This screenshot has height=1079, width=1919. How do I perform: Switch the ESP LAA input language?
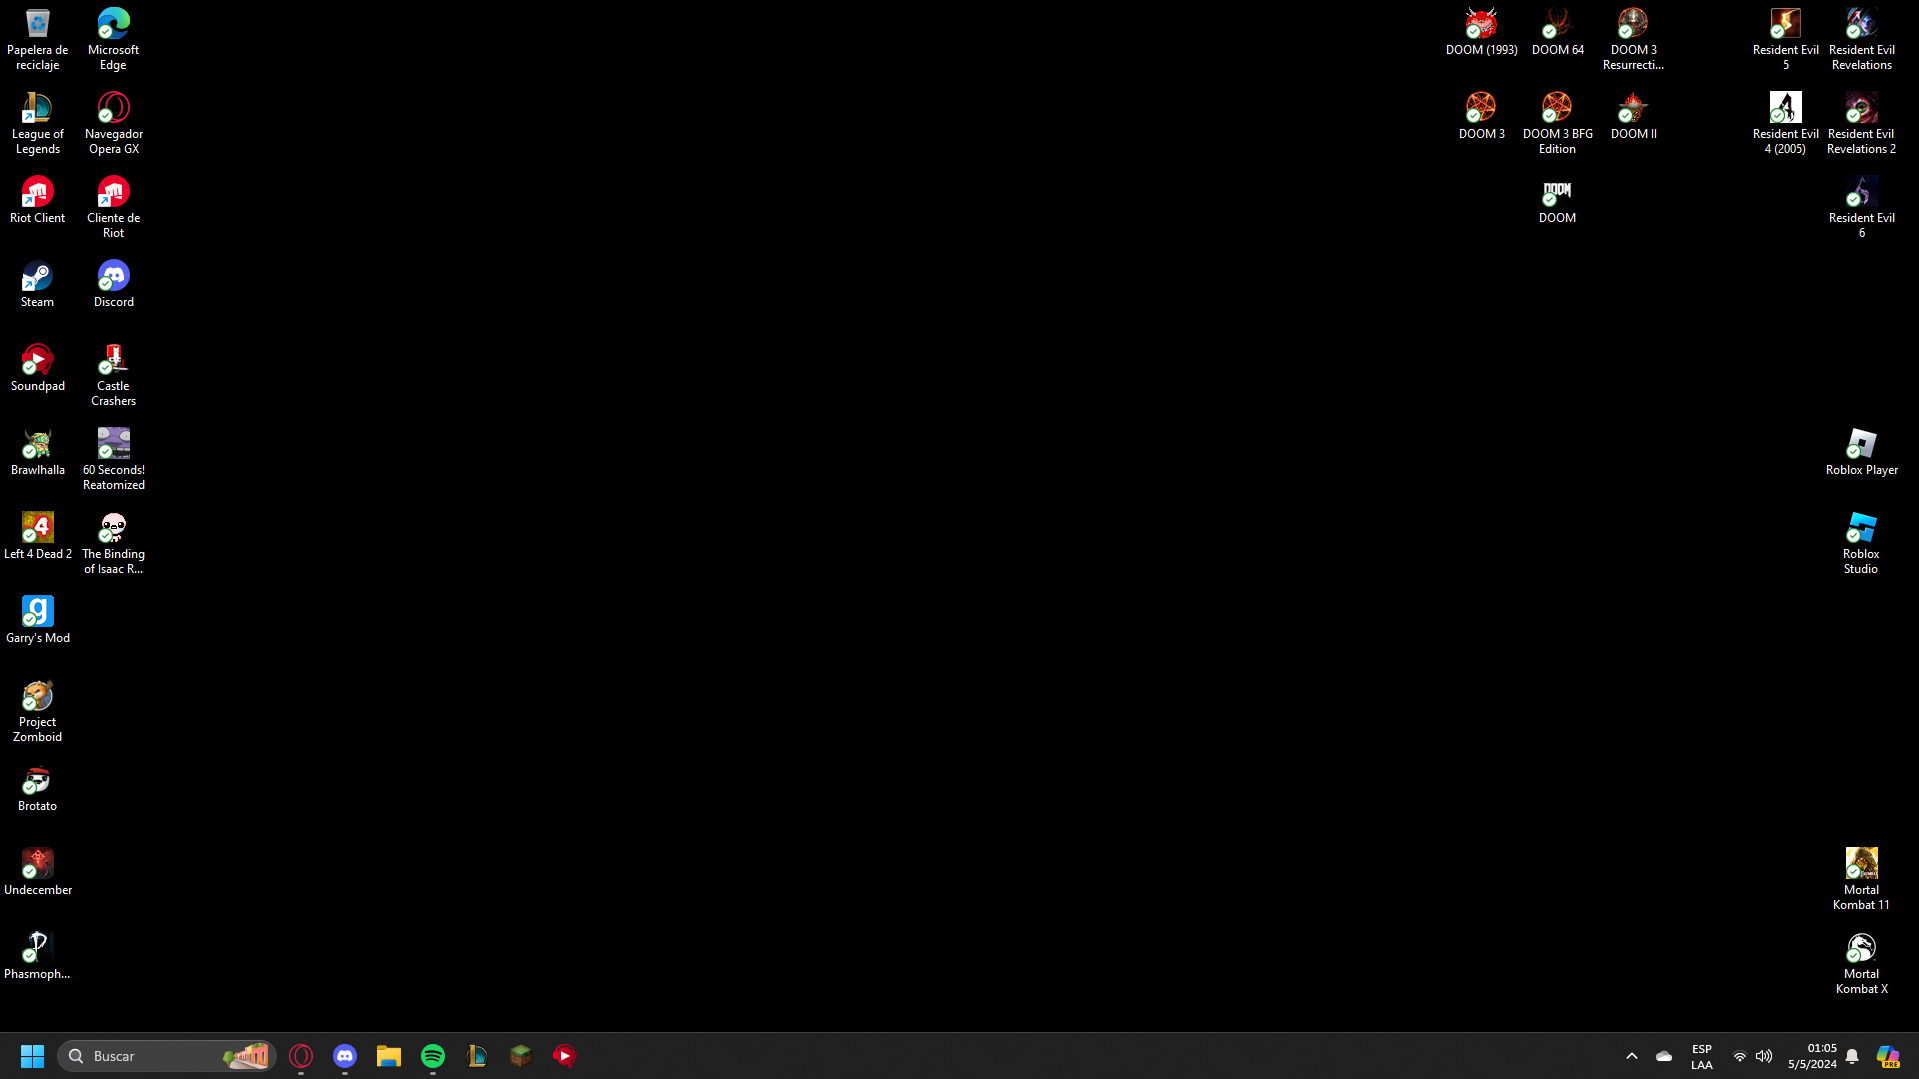(1701, 1056)
